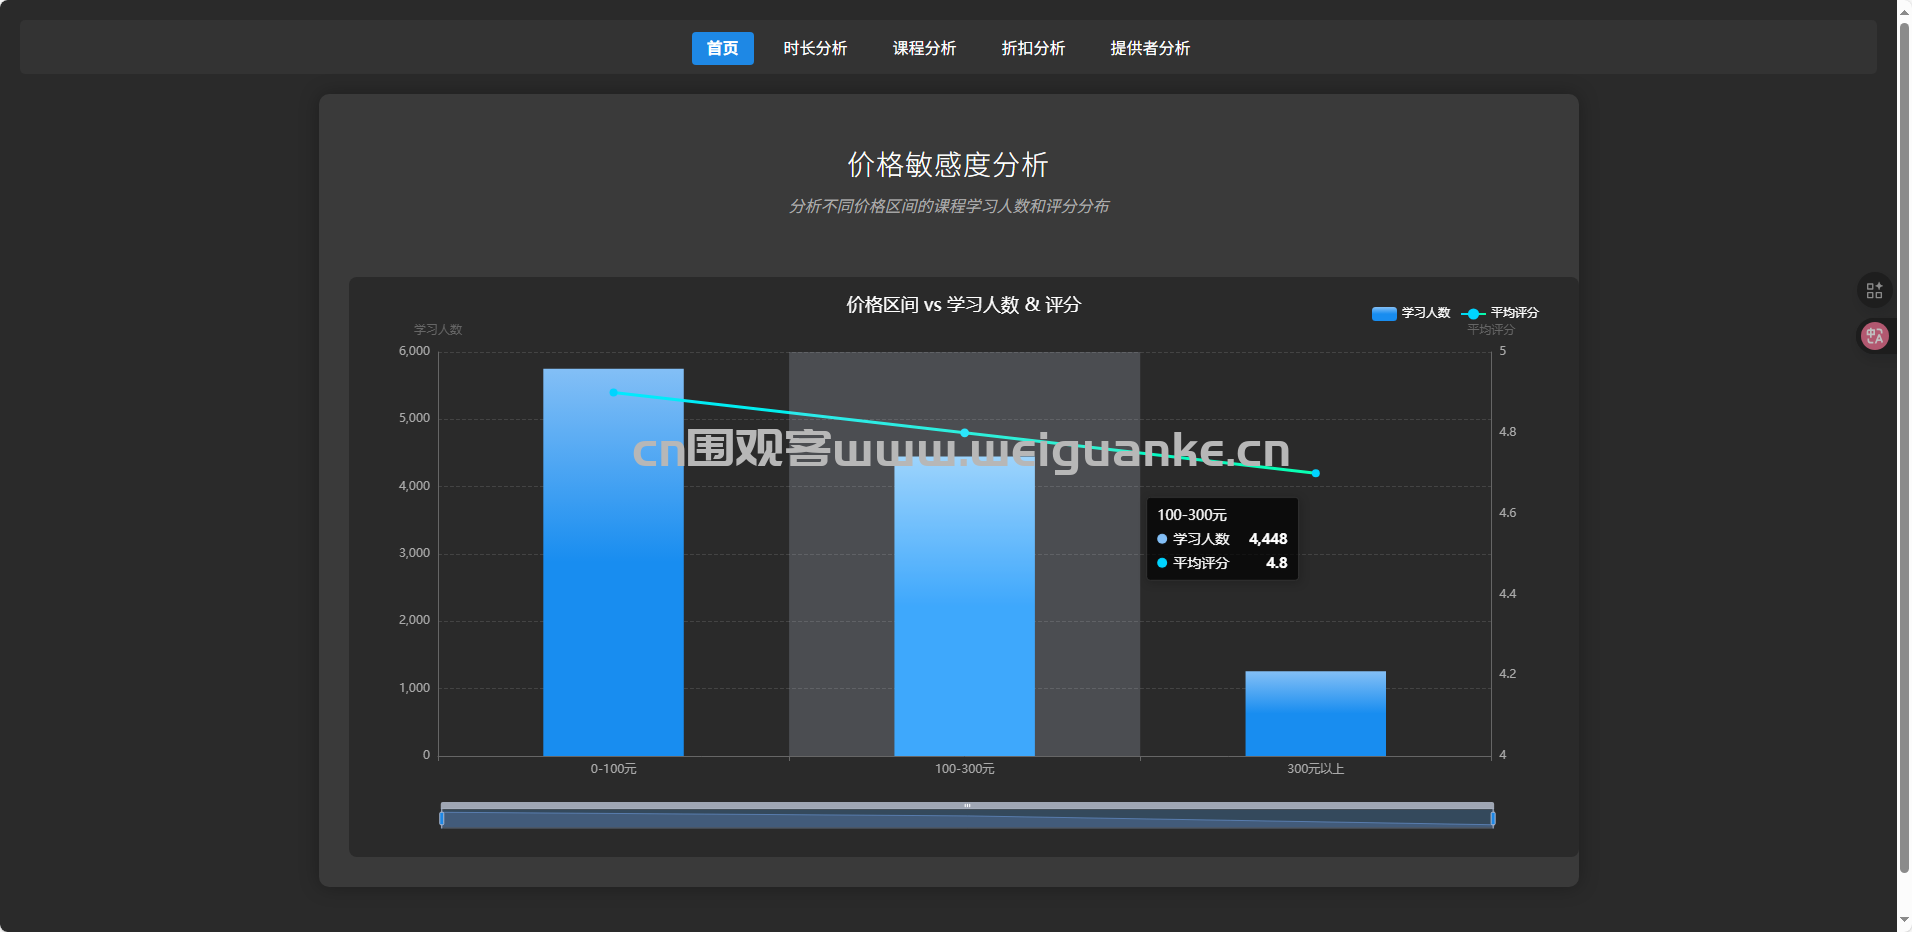
Task: Click the right handle of zoom slider
Action: (x=1493, y=819)
